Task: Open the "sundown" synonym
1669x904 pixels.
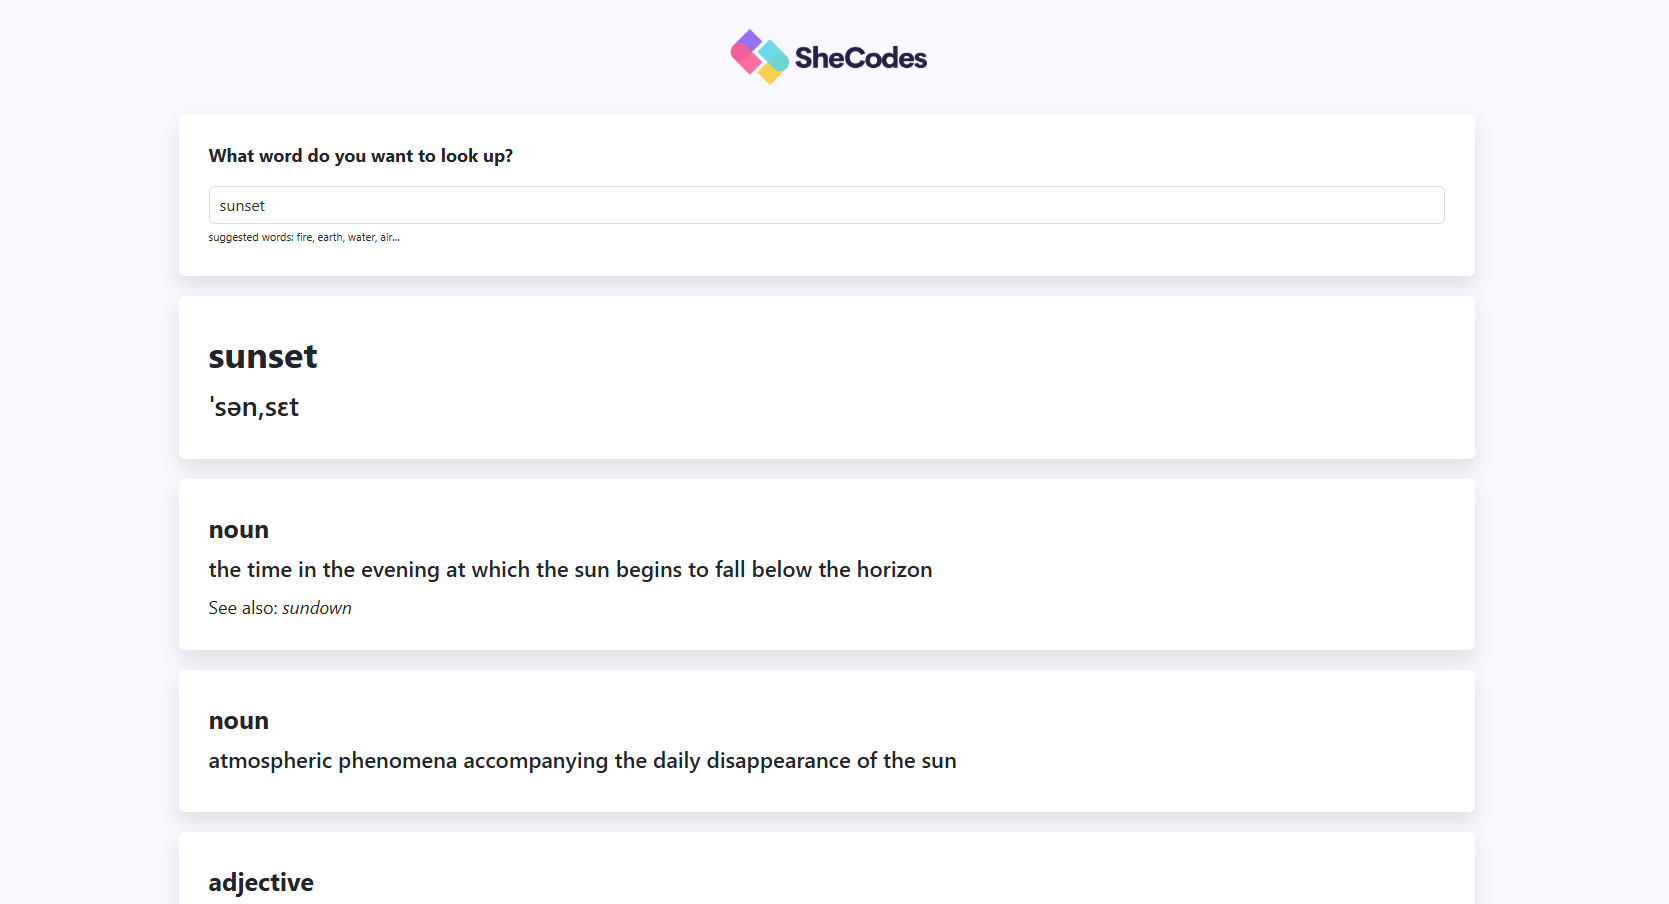Action: [317, 608]
